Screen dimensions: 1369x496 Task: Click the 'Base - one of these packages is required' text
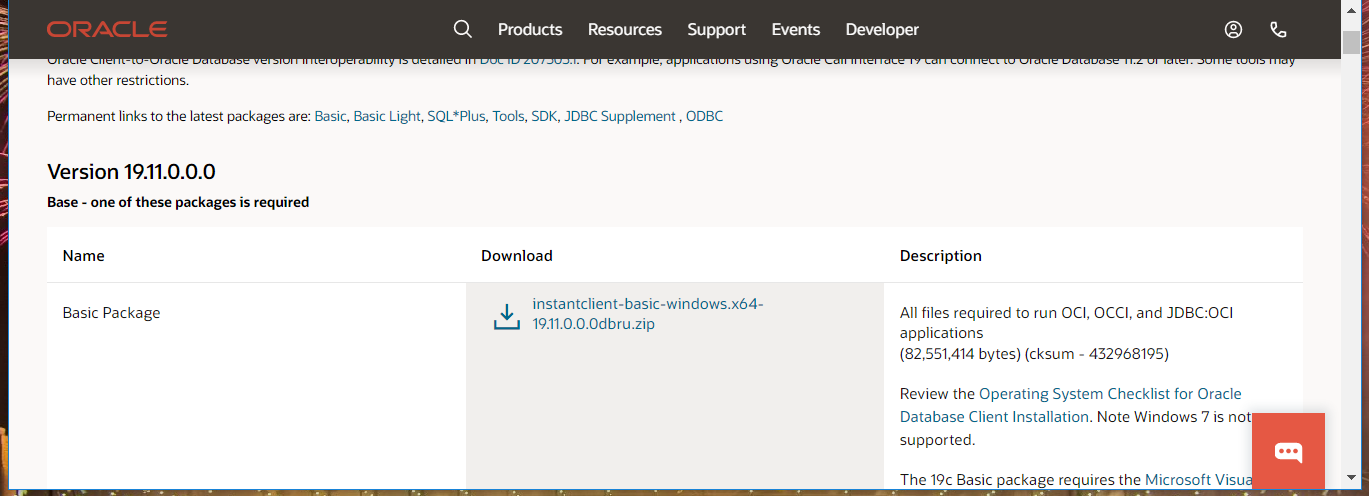(178, 202)
